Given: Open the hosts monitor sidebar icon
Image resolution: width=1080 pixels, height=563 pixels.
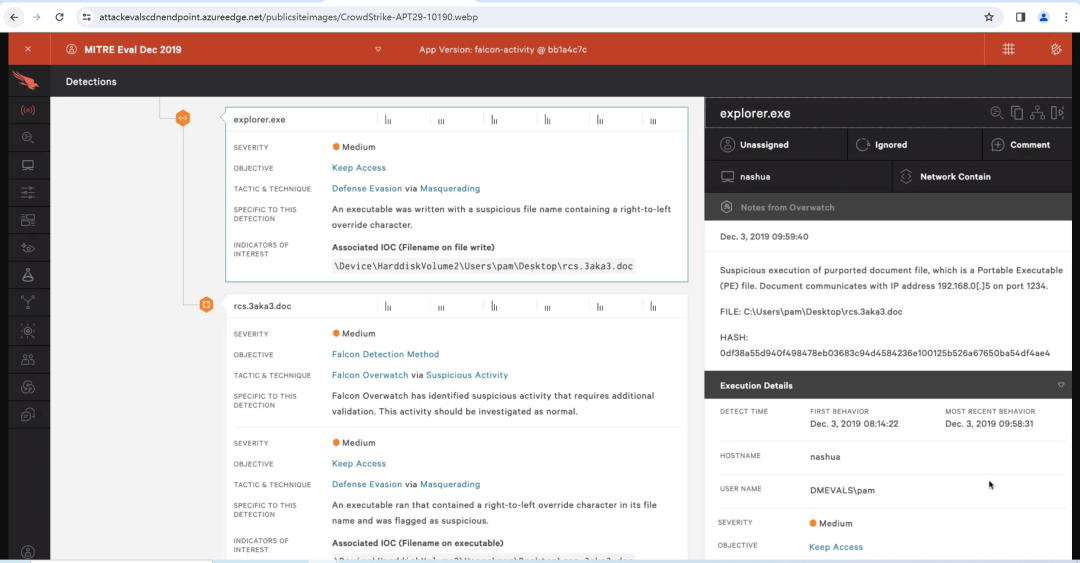Looking at the screenshot, I should (x=28, y=165).
